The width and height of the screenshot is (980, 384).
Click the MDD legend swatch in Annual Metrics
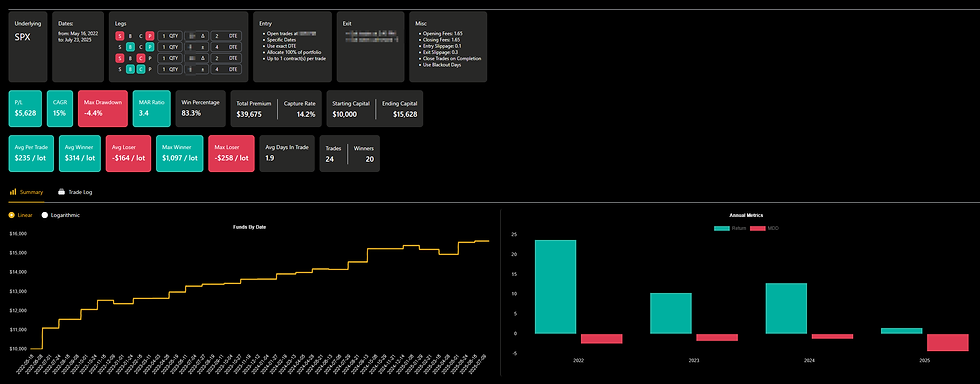pos(757,228)
